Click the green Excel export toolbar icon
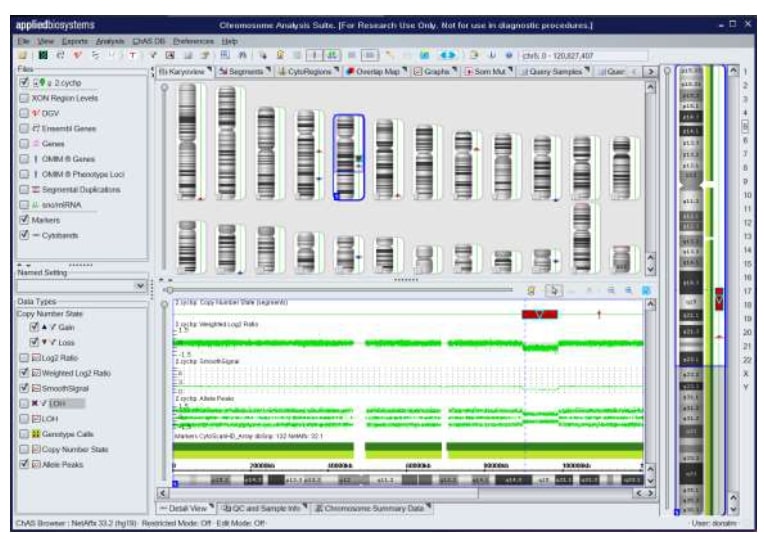The width and height of the screenshot is (764, 539). click(x=43, y=56)
